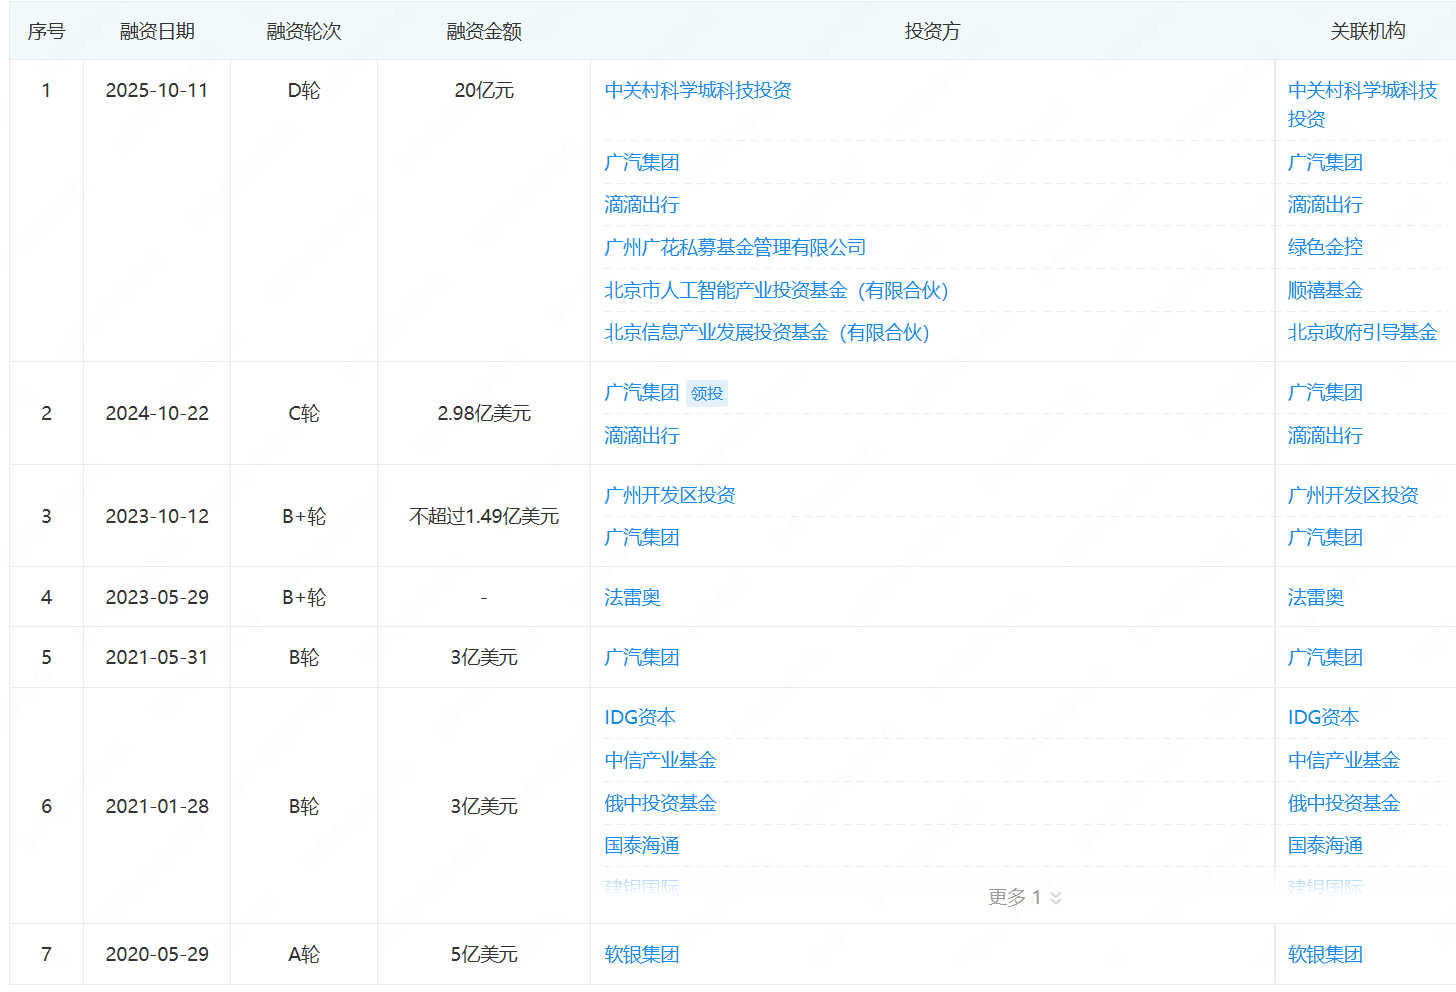1456x992 pixels.
Task: Click 法雷奥 in the 关联机构 column
Action: point(1315,598)
